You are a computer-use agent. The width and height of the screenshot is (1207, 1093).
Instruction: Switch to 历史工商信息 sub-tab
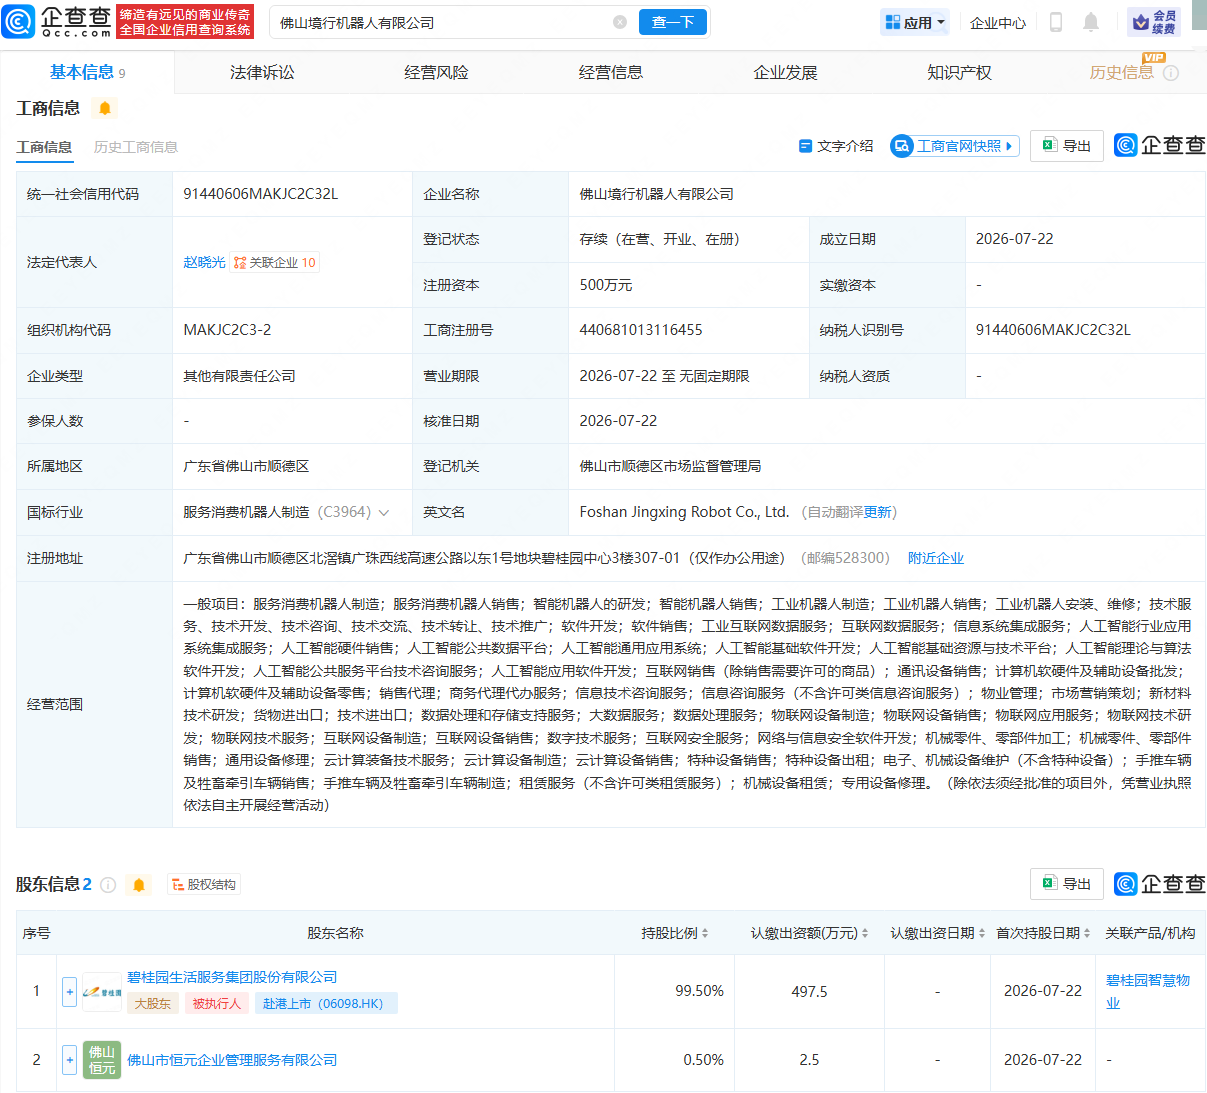click(x=136, y=147)
